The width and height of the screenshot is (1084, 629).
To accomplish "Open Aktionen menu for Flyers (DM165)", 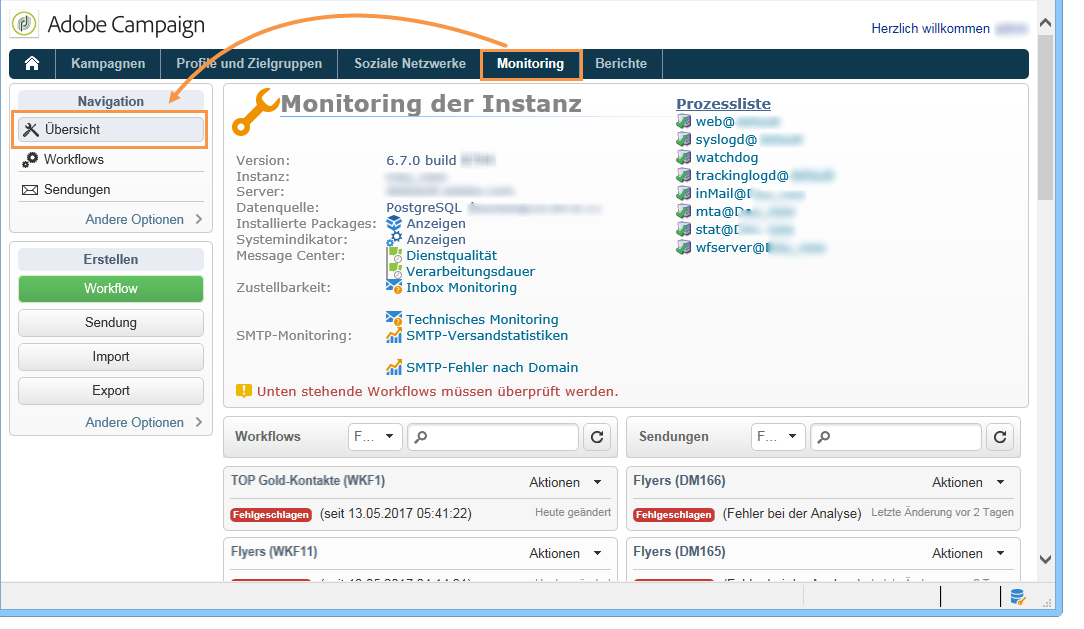I will tap(968, 554).
